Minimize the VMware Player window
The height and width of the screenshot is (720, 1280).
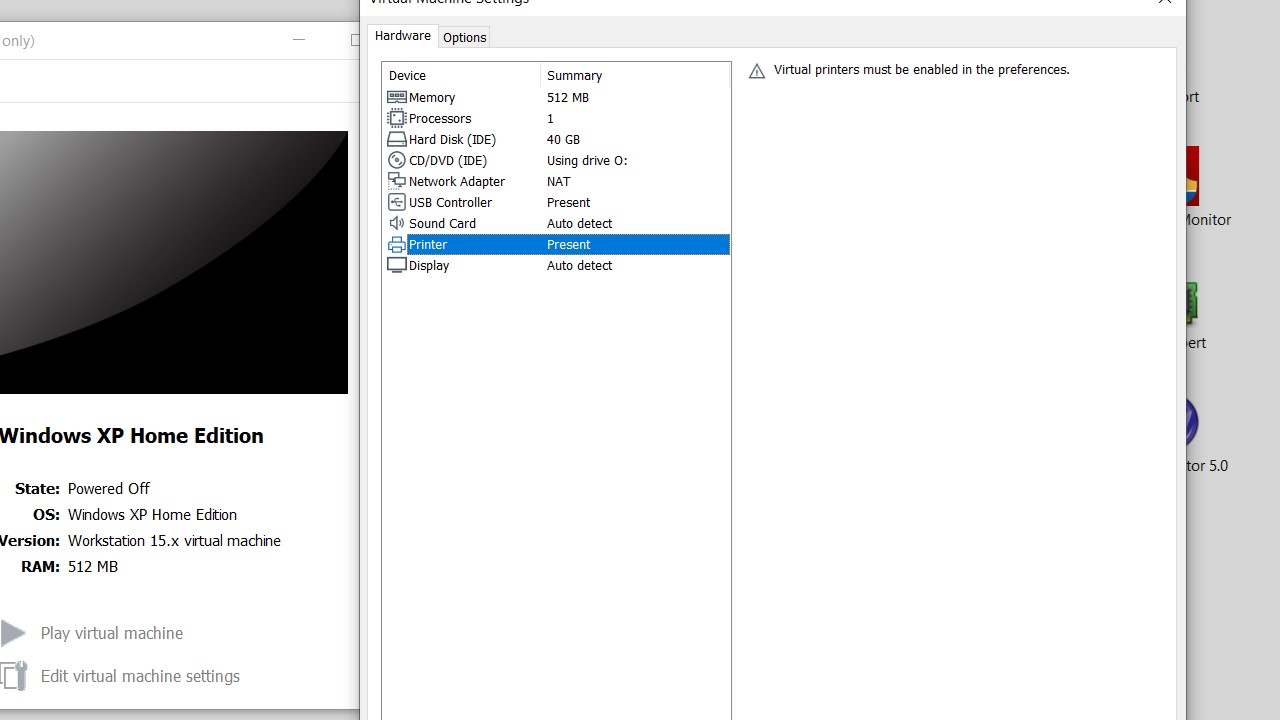[x=299, y=40]
